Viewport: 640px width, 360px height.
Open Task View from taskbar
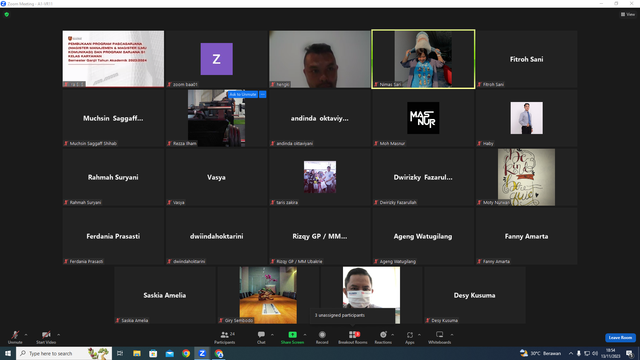tap(120, 353)
